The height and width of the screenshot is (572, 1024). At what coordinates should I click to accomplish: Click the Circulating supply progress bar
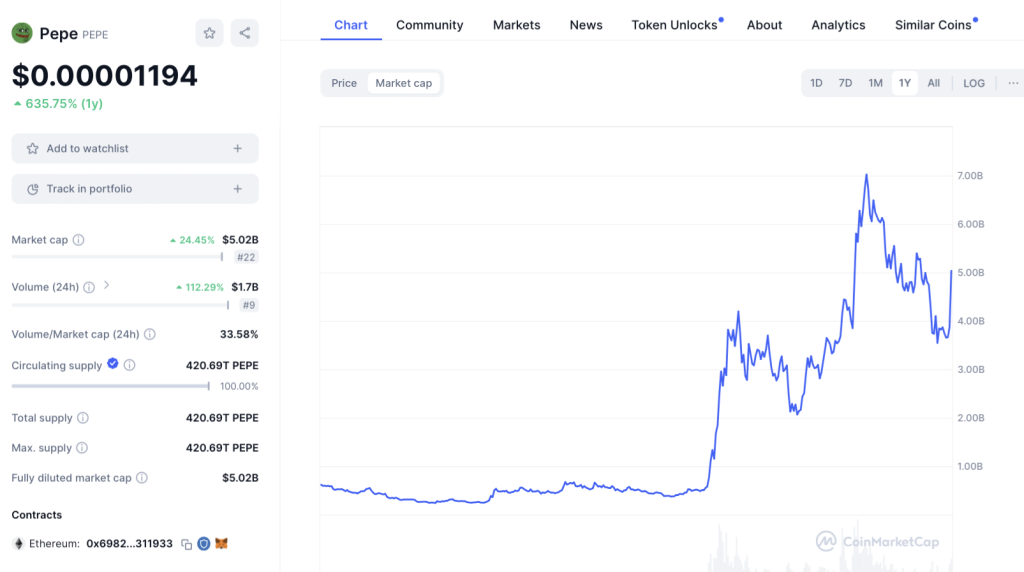pos(110,387)
